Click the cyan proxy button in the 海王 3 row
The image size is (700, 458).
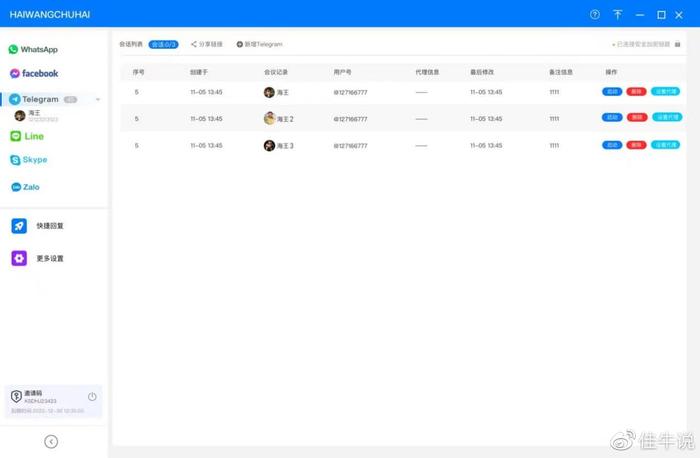[x=666, y=145]
